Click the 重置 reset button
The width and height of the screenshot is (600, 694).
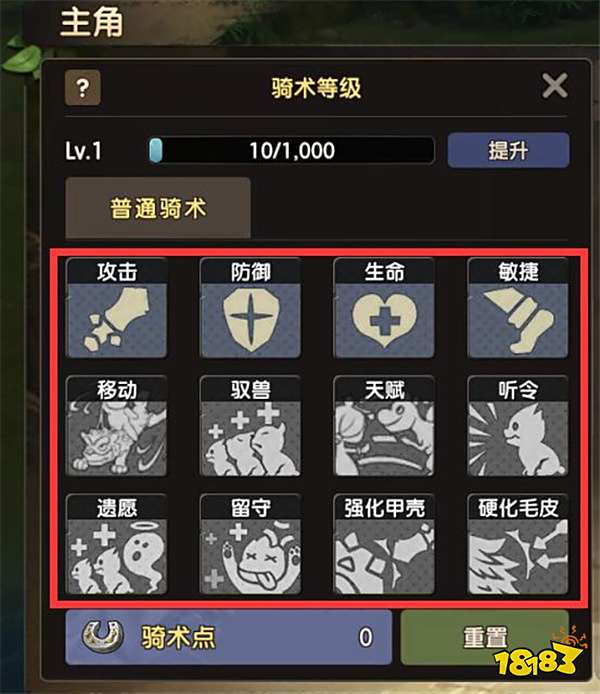[485, 637]
